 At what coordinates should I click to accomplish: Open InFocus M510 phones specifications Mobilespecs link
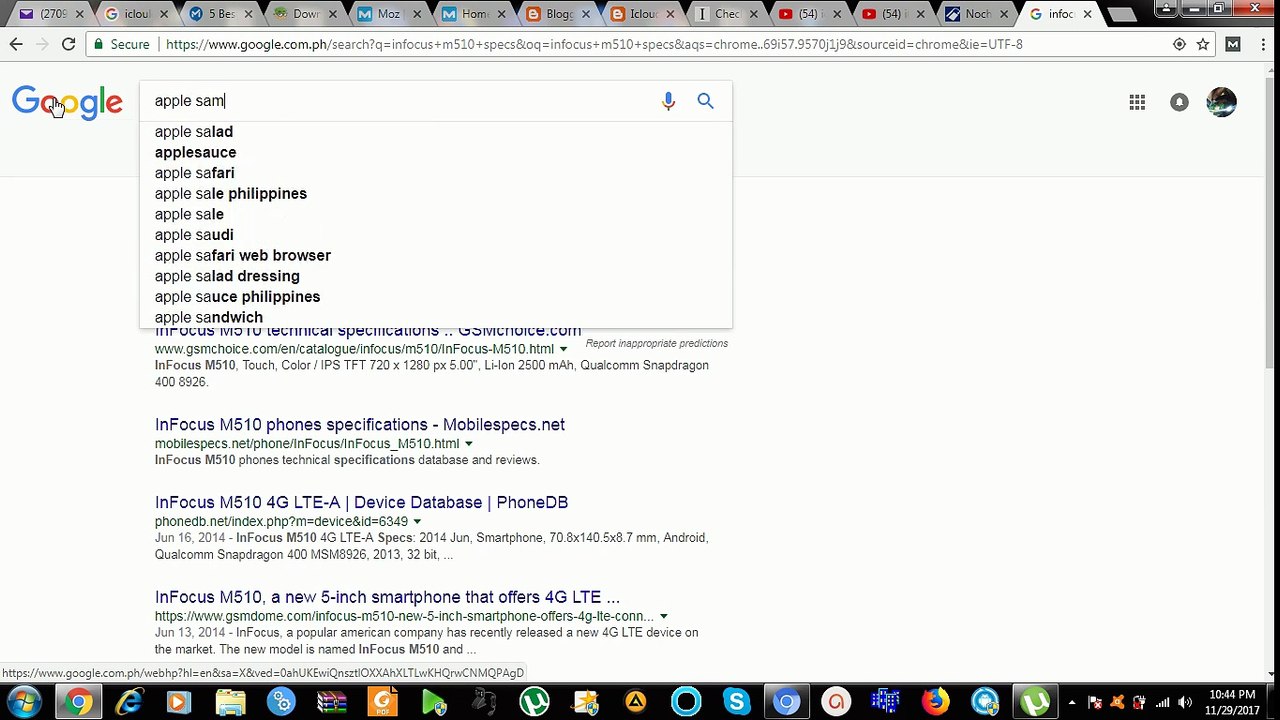(x=360, y=425)
